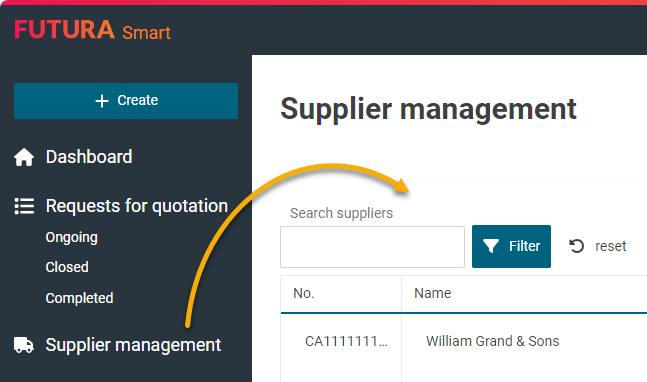Sort by the Name column header

coord(432,293)
